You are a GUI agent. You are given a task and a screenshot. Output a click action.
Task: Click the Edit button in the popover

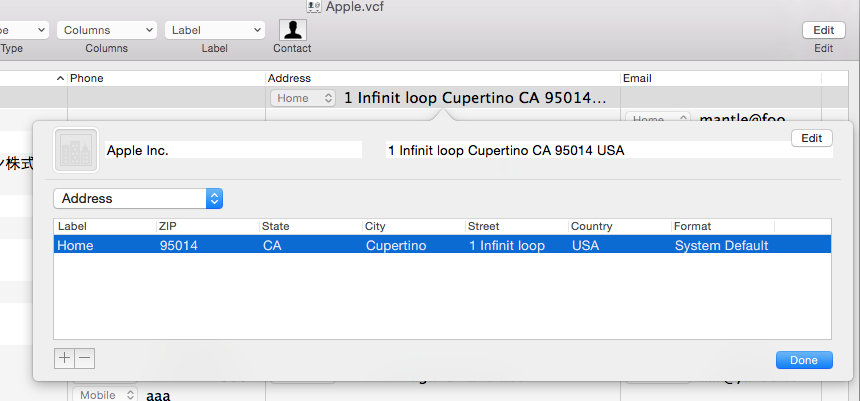(812, 138)
